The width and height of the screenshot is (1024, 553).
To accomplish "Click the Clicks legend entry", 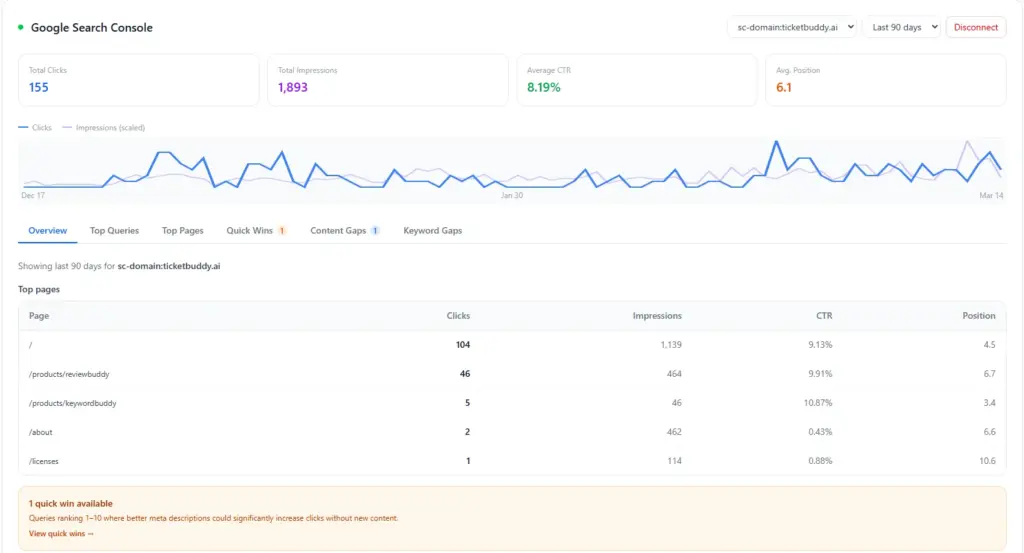I will (35, 127).
